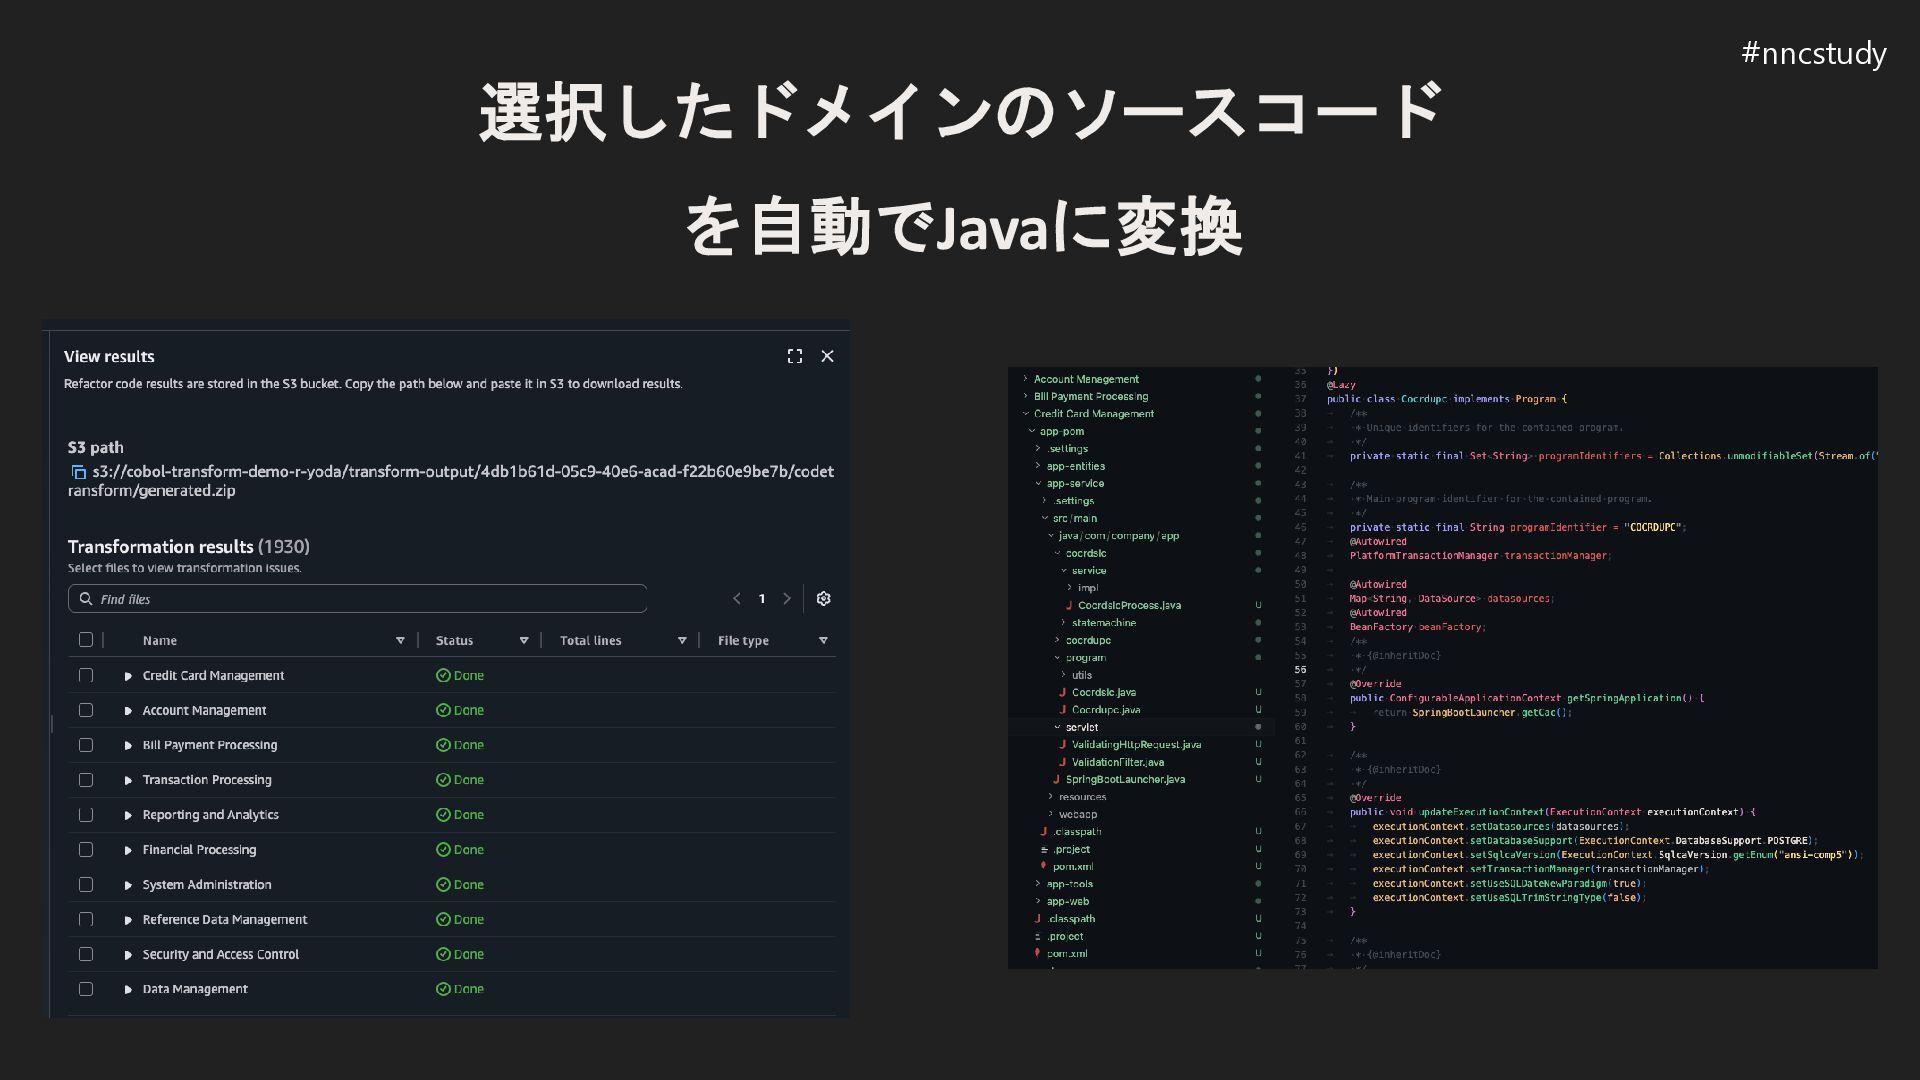Click the File type column header
1920x1080 pixels.
pyautogui.click(x=743, y=640)
